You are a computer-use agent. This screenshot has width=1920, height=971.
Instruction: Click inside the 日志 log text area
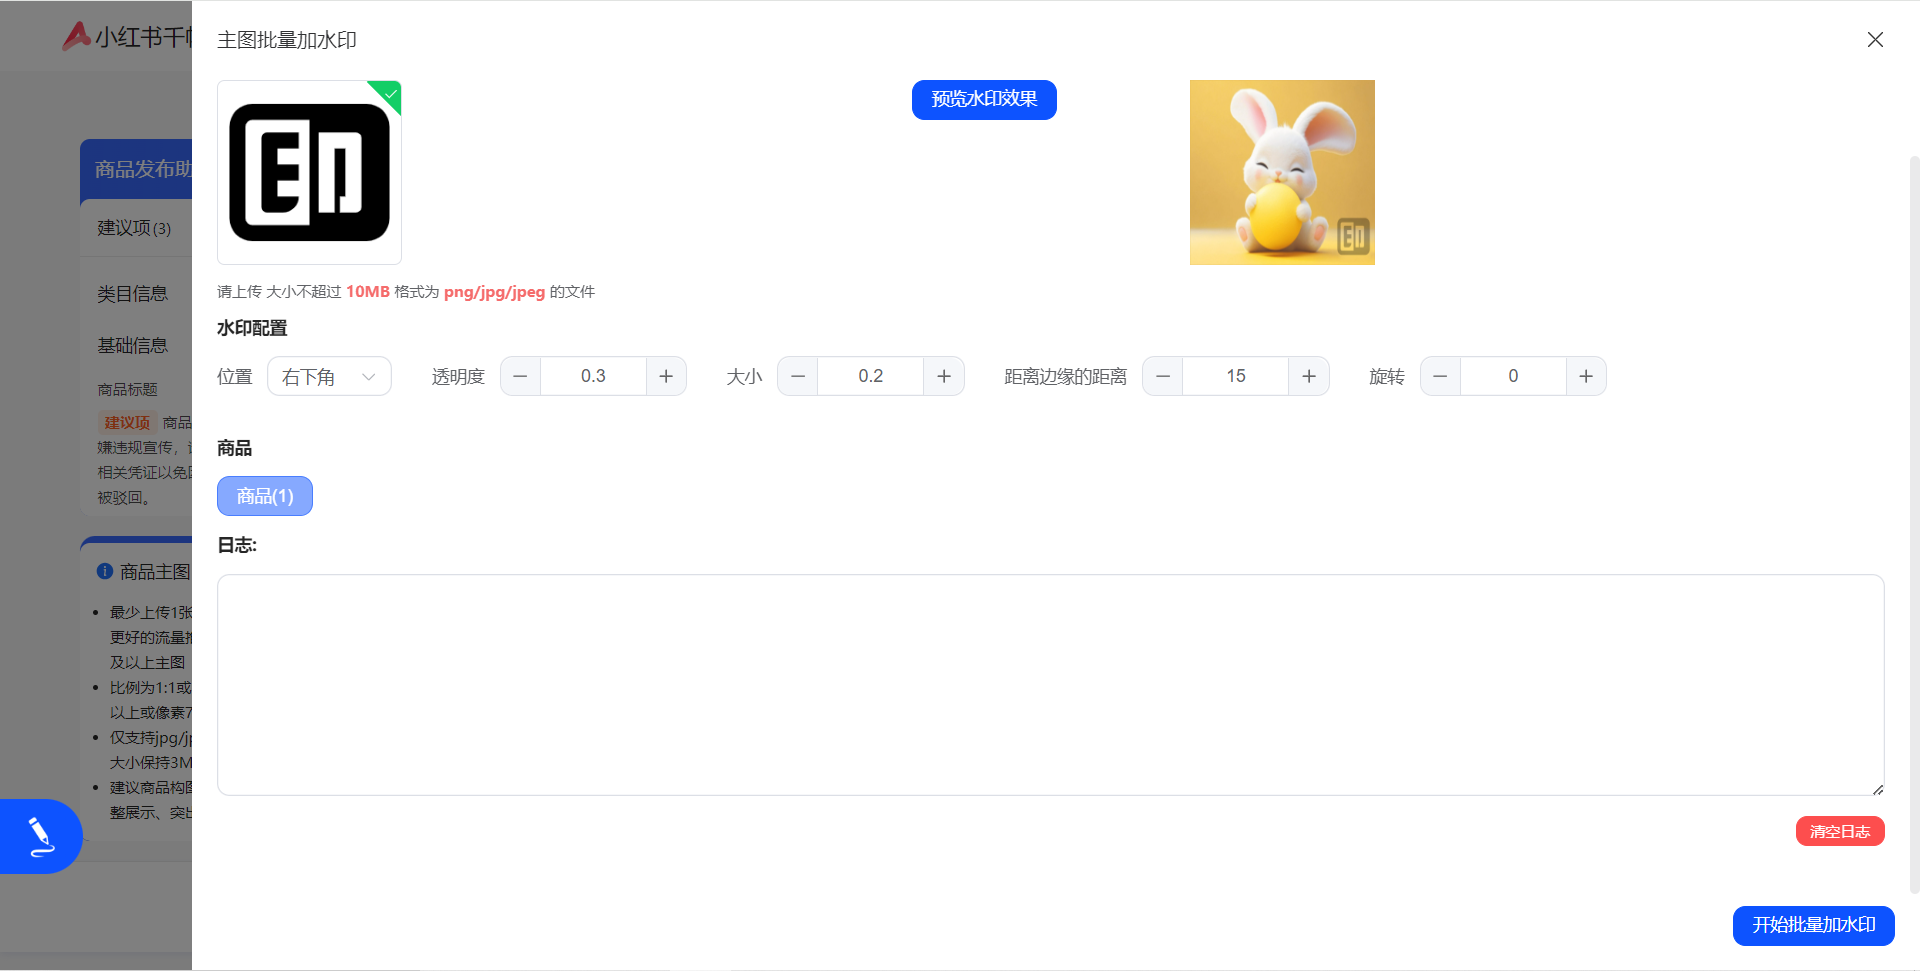[x=1050, y=685]
